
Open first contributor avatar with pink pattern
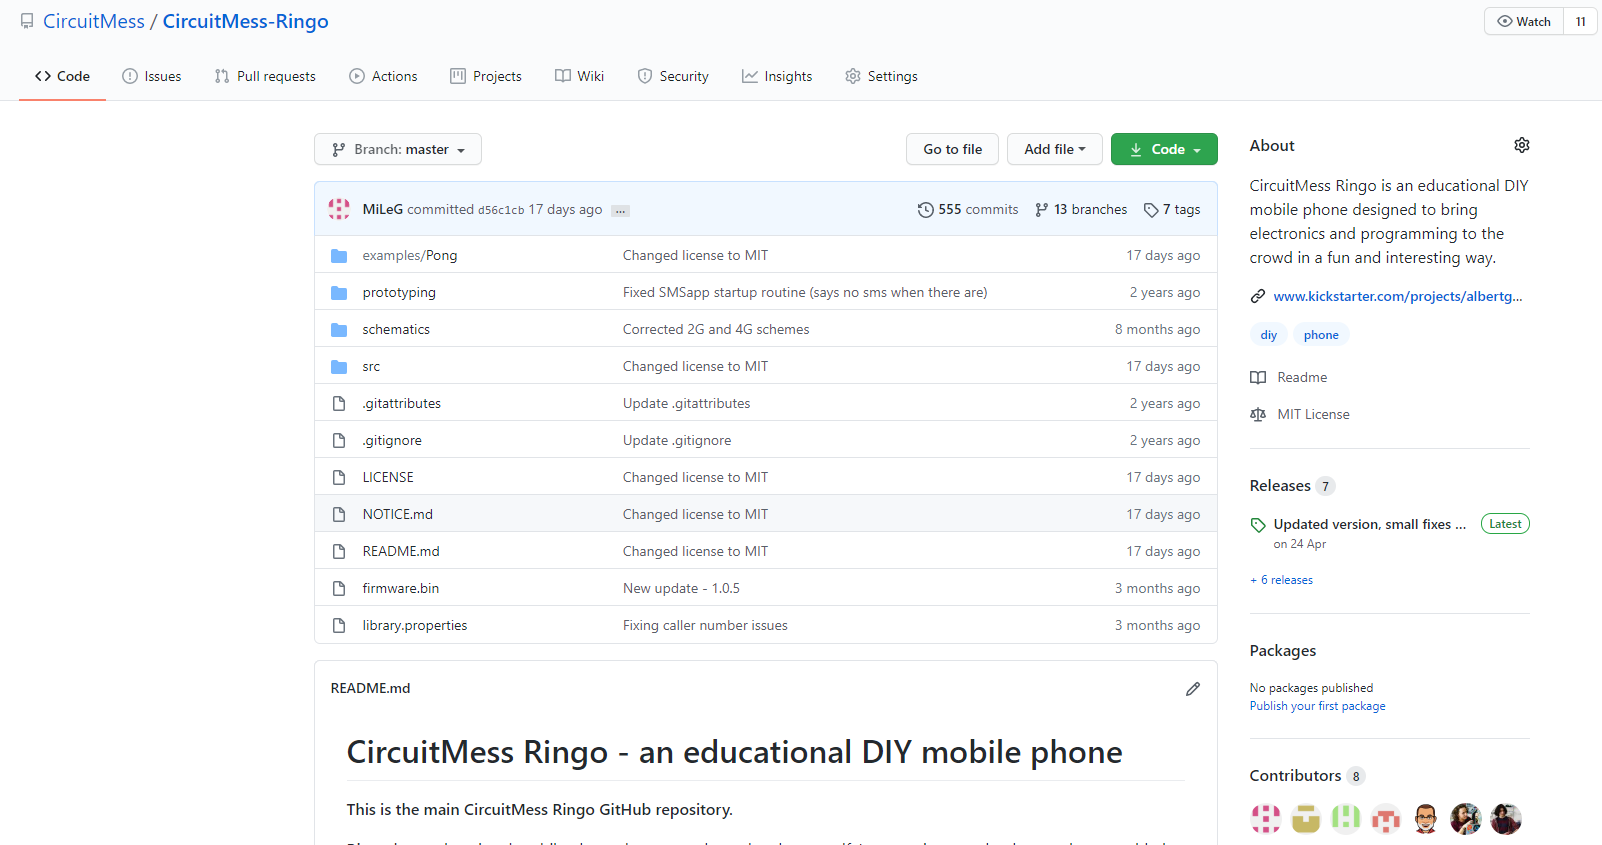1266,819
